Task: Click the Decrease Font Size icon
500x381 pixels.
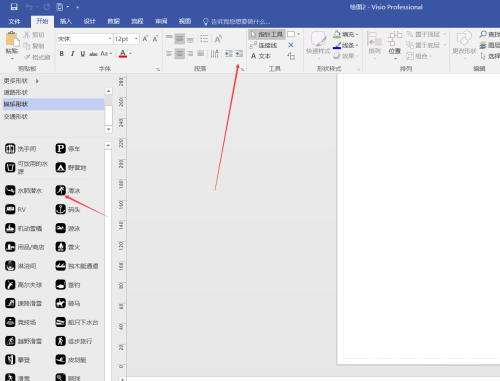Action: 155,39
